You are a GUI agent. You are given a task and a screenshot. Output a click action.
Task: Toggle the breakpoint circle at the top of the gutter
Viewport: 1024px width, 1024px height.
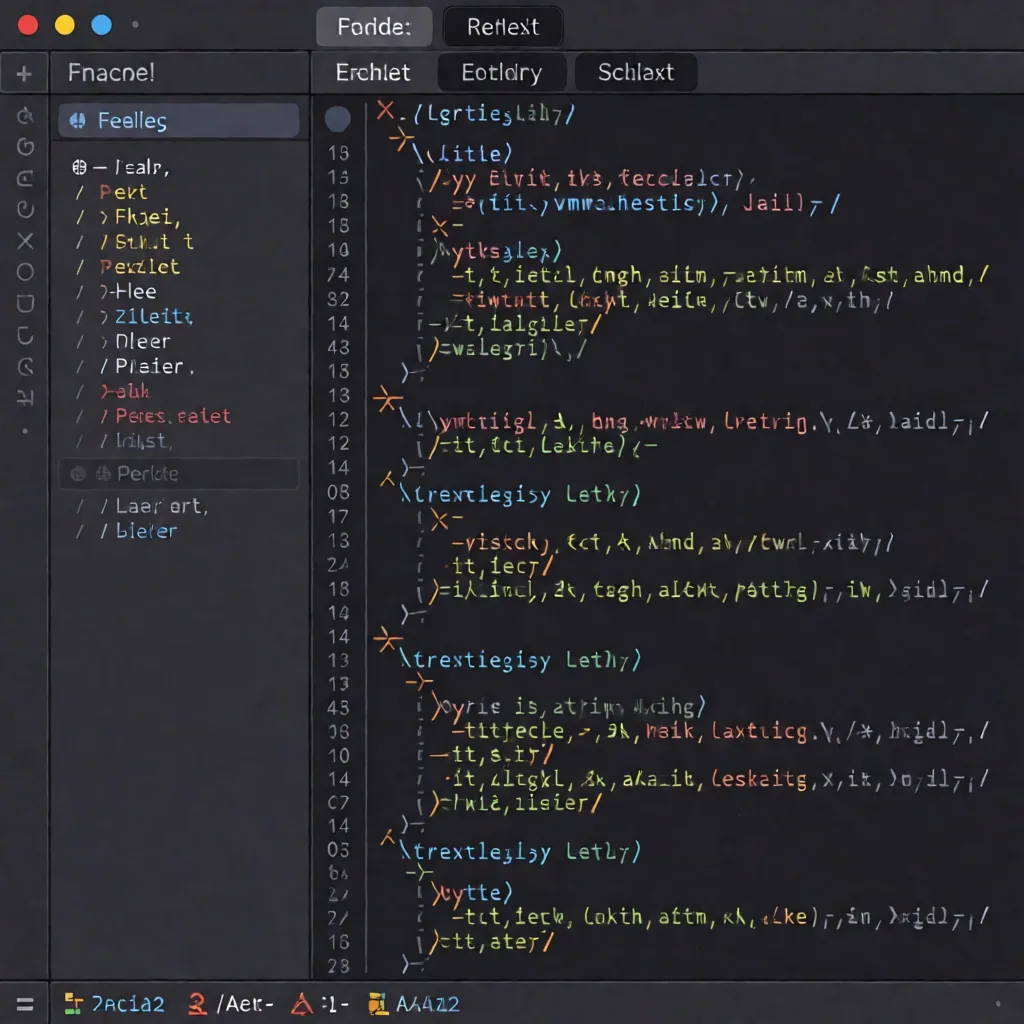338,119
